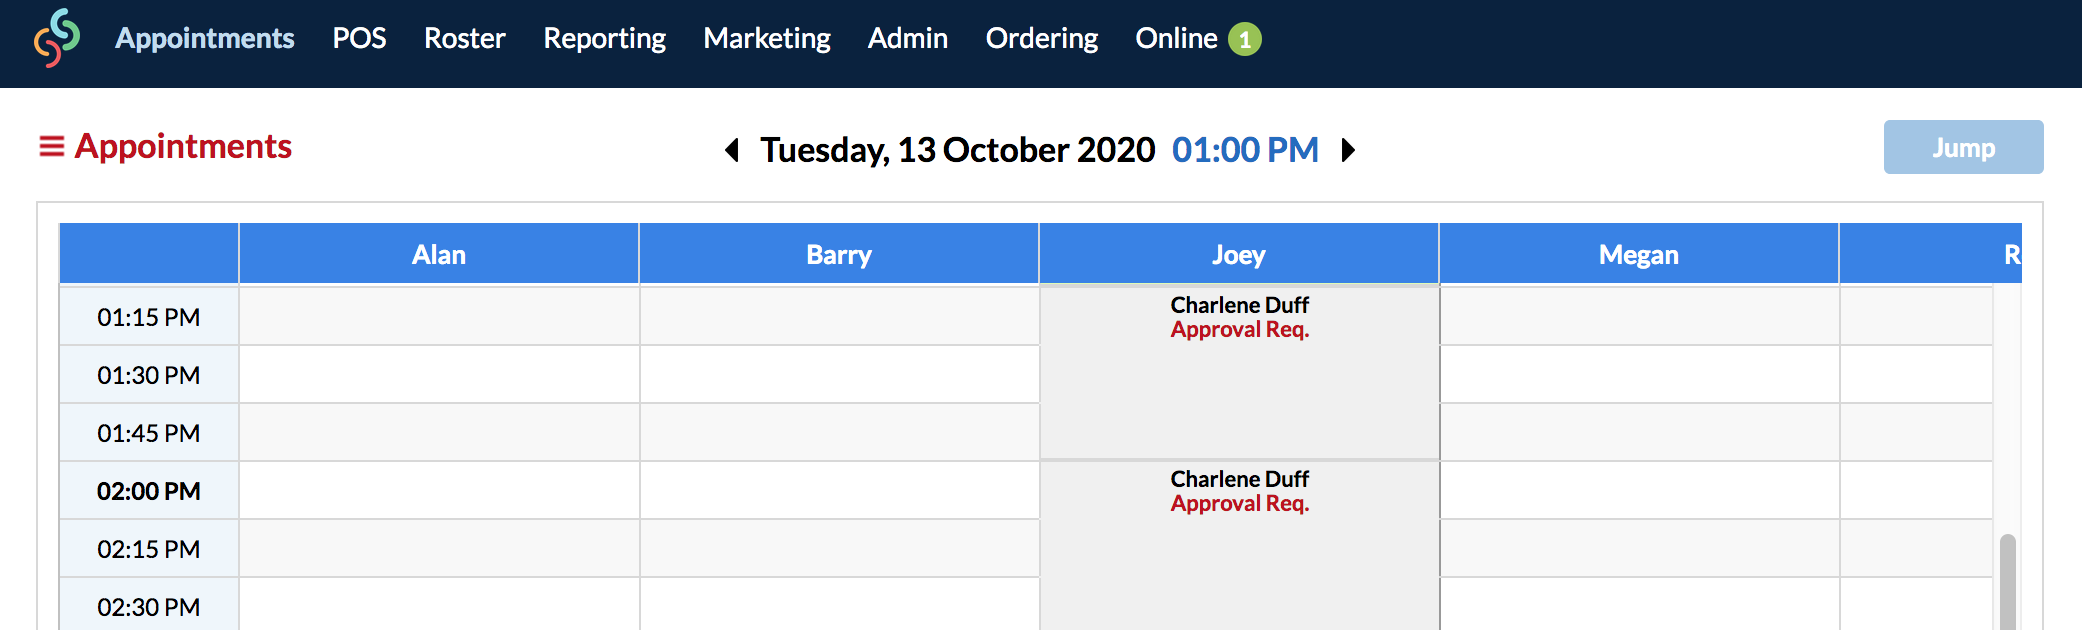This screenshot has height=630, width=2082.
Task: Open the Online menu
Action: [x=1176, y=38]
